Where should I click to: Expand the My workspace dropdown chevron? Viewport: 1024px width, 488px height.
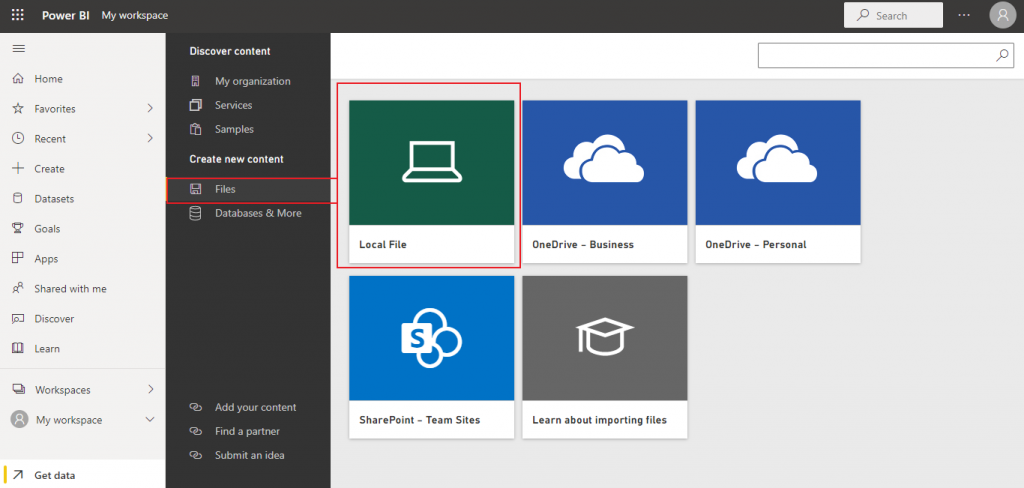(x=150, y=419)
